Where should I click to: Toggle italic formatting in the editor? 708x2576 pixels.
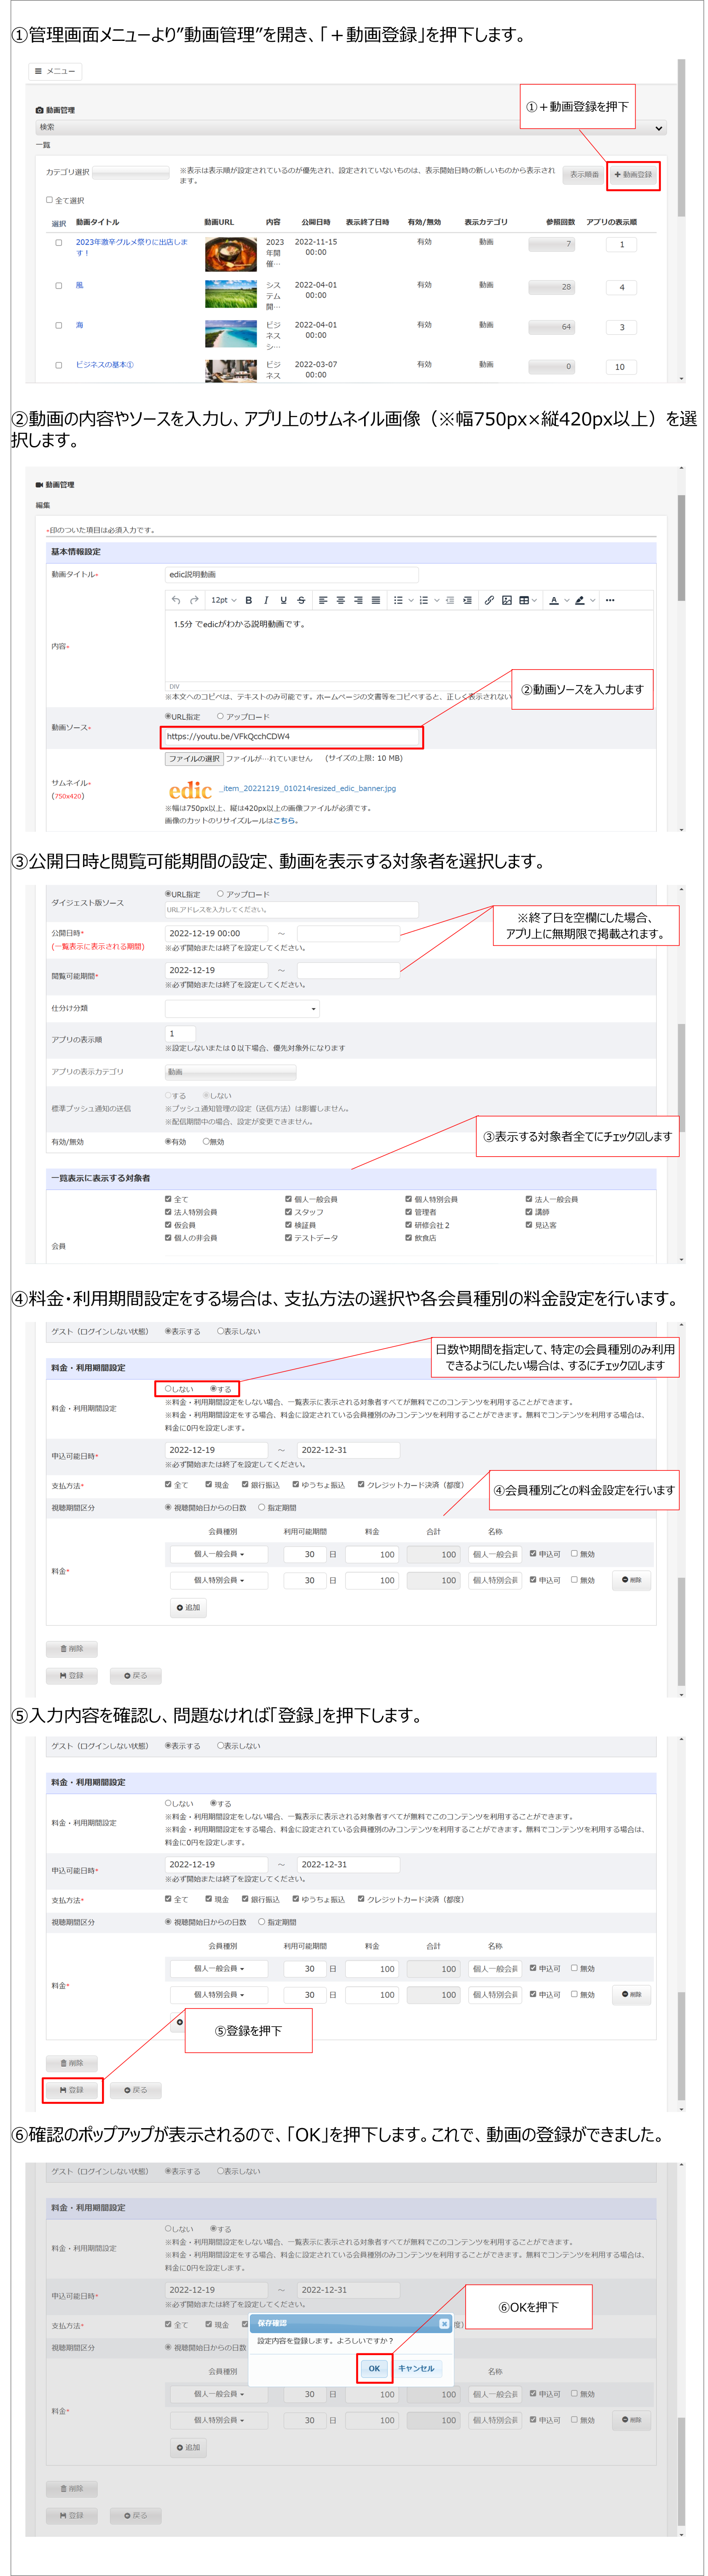266,600
